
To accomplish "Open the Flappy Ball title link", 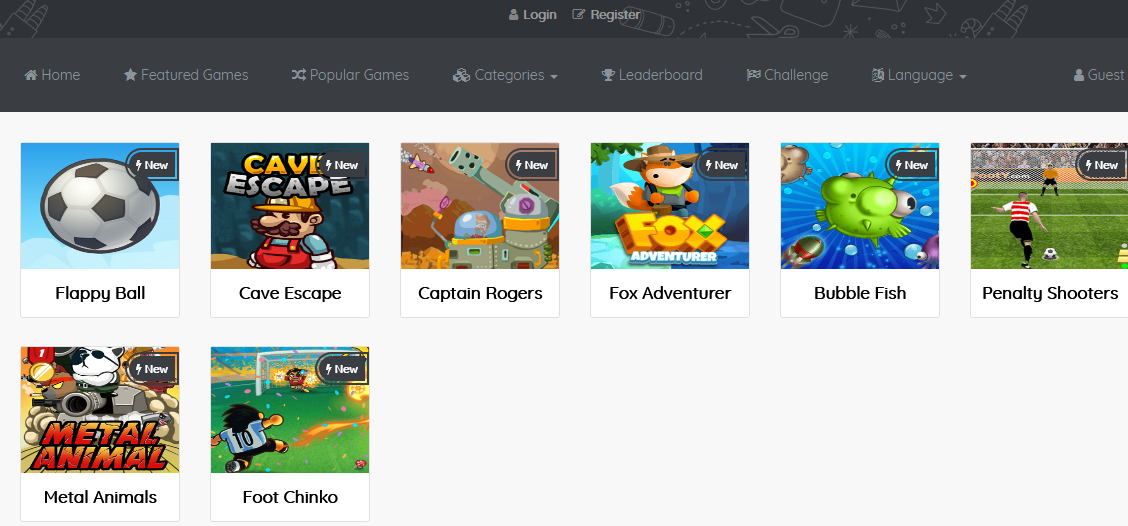I will [x=100, y=293].
